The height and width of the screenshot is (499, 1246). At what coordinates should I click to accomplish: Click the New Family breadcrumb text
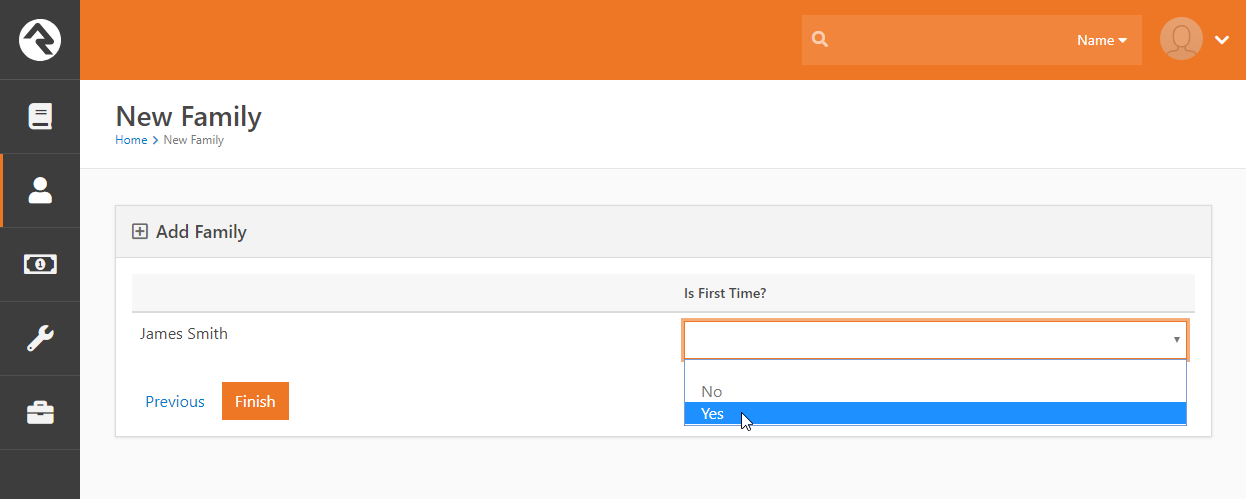click(194, 140)
